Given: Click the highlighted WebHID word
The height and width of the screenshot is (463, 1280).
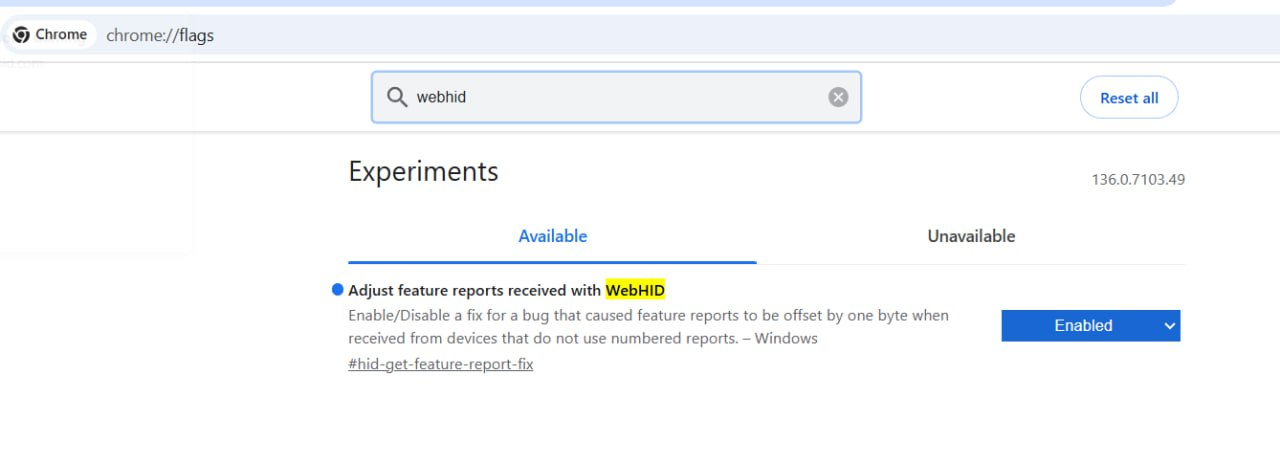Looking at the screenshot, I should point(635,290).
